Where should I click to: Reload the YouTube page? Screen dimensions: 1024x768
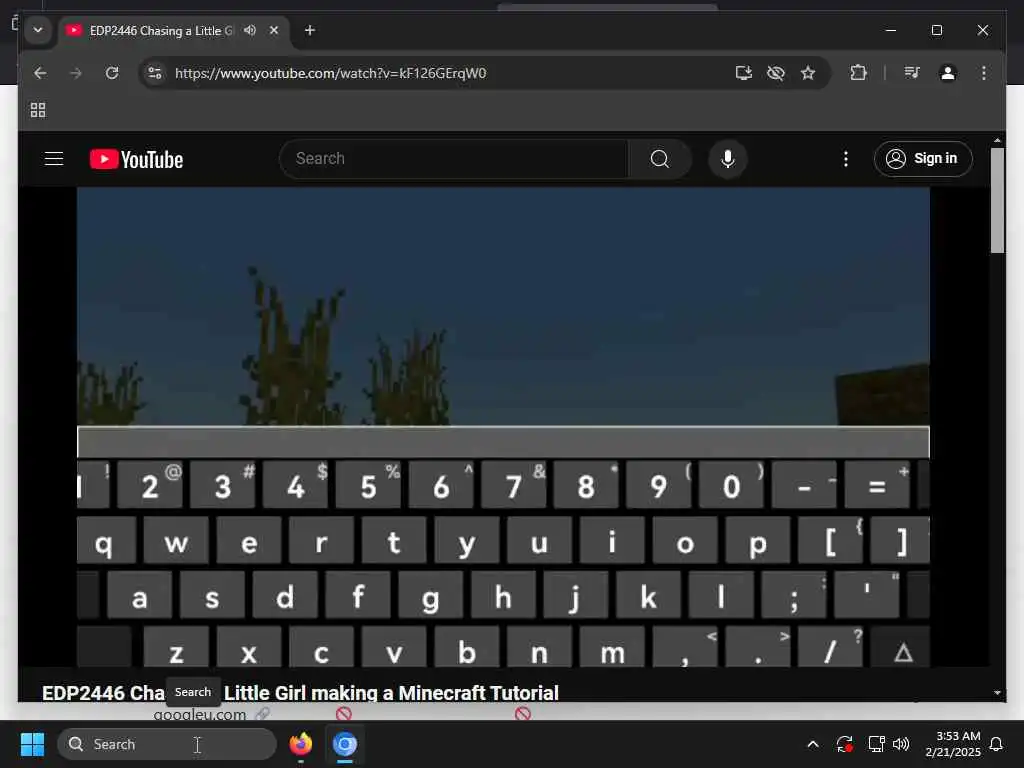(x=112, y=73)
